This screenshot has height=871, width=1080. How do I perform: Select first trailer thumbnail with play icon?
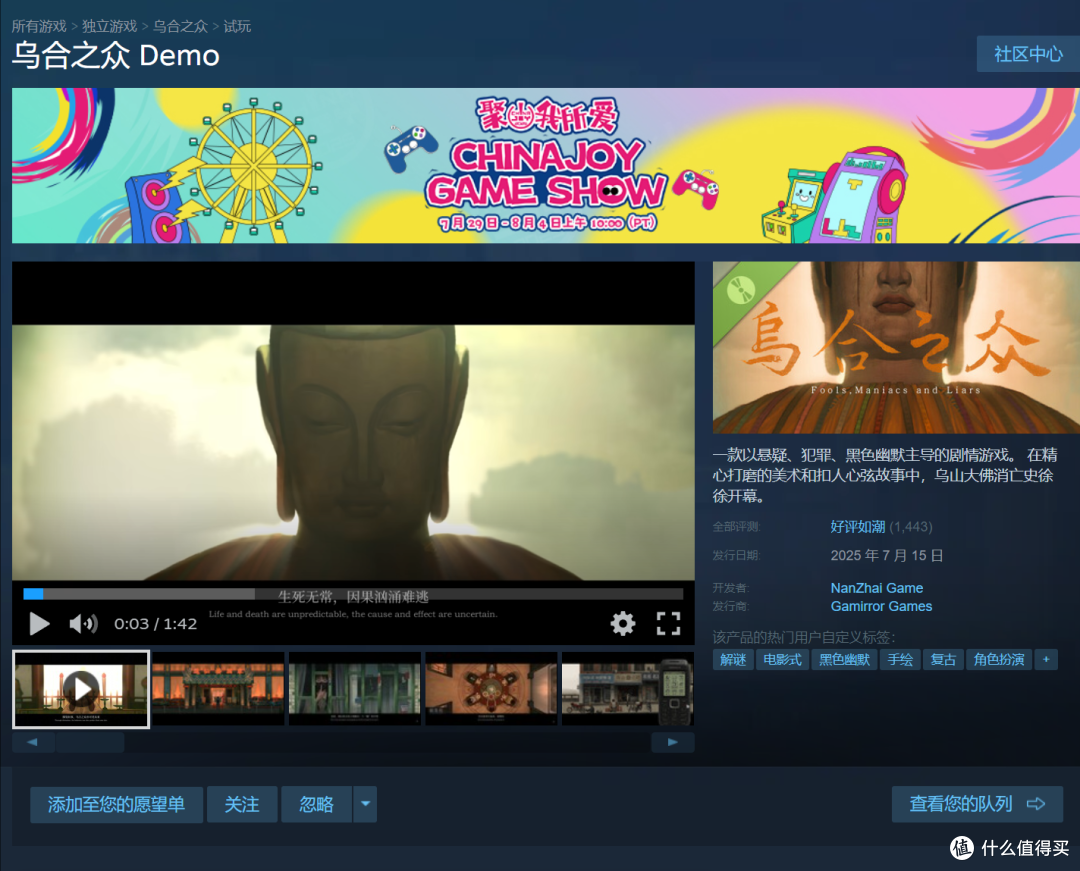point(81,689)
